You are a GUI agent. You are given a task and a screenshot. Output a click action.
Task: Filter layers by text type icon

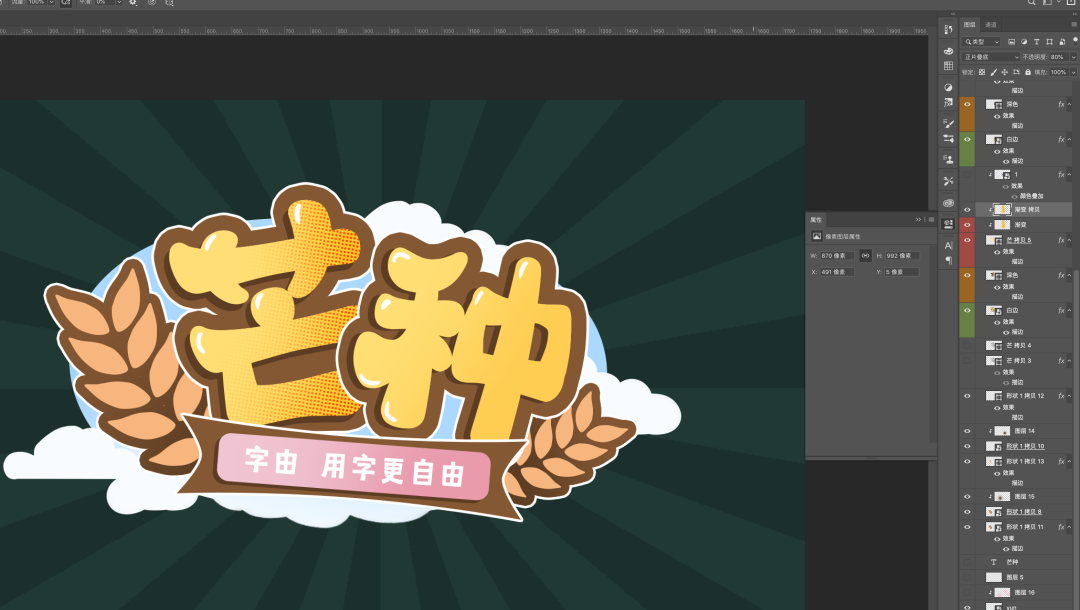(1036, 42)
